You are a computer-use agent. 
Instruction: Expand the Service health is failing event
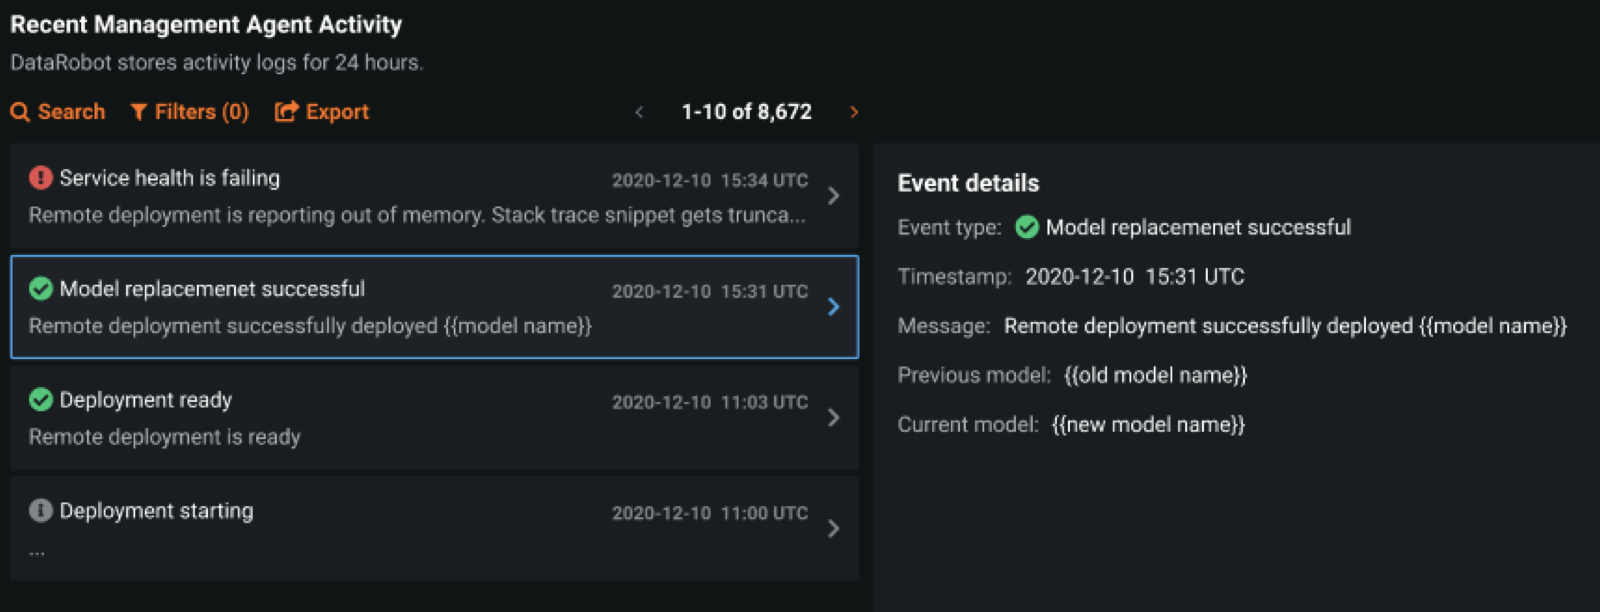coord(833,196)
